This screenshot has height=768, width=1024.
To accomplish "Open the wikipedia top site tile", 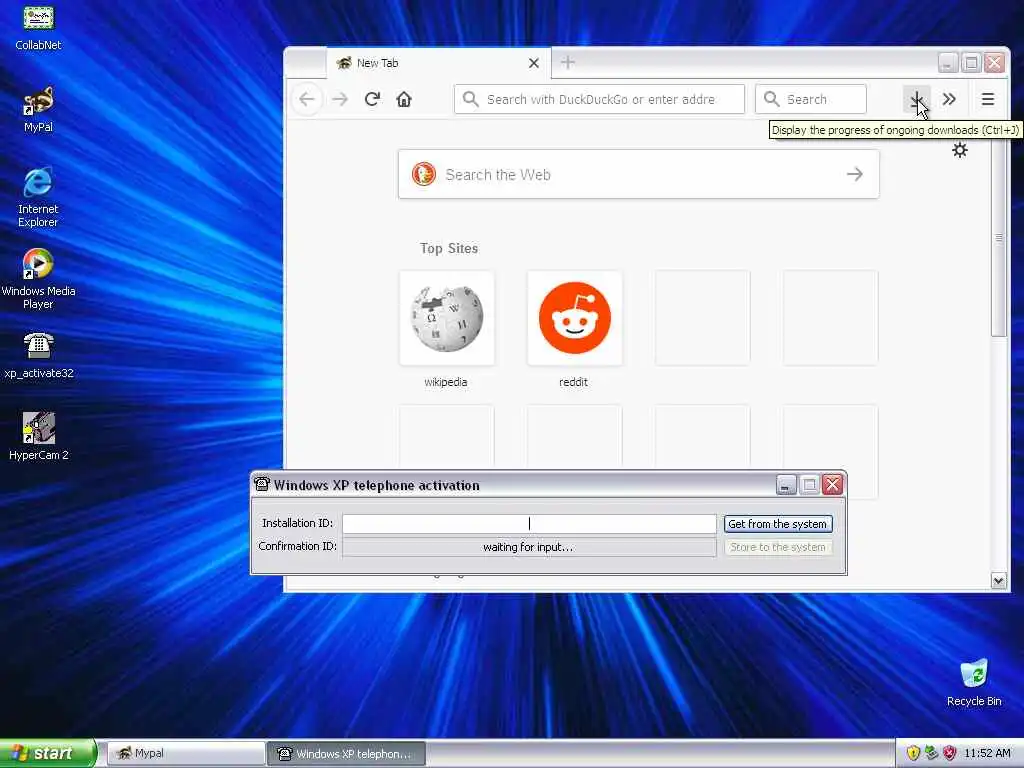I will (x=446, y=318).
